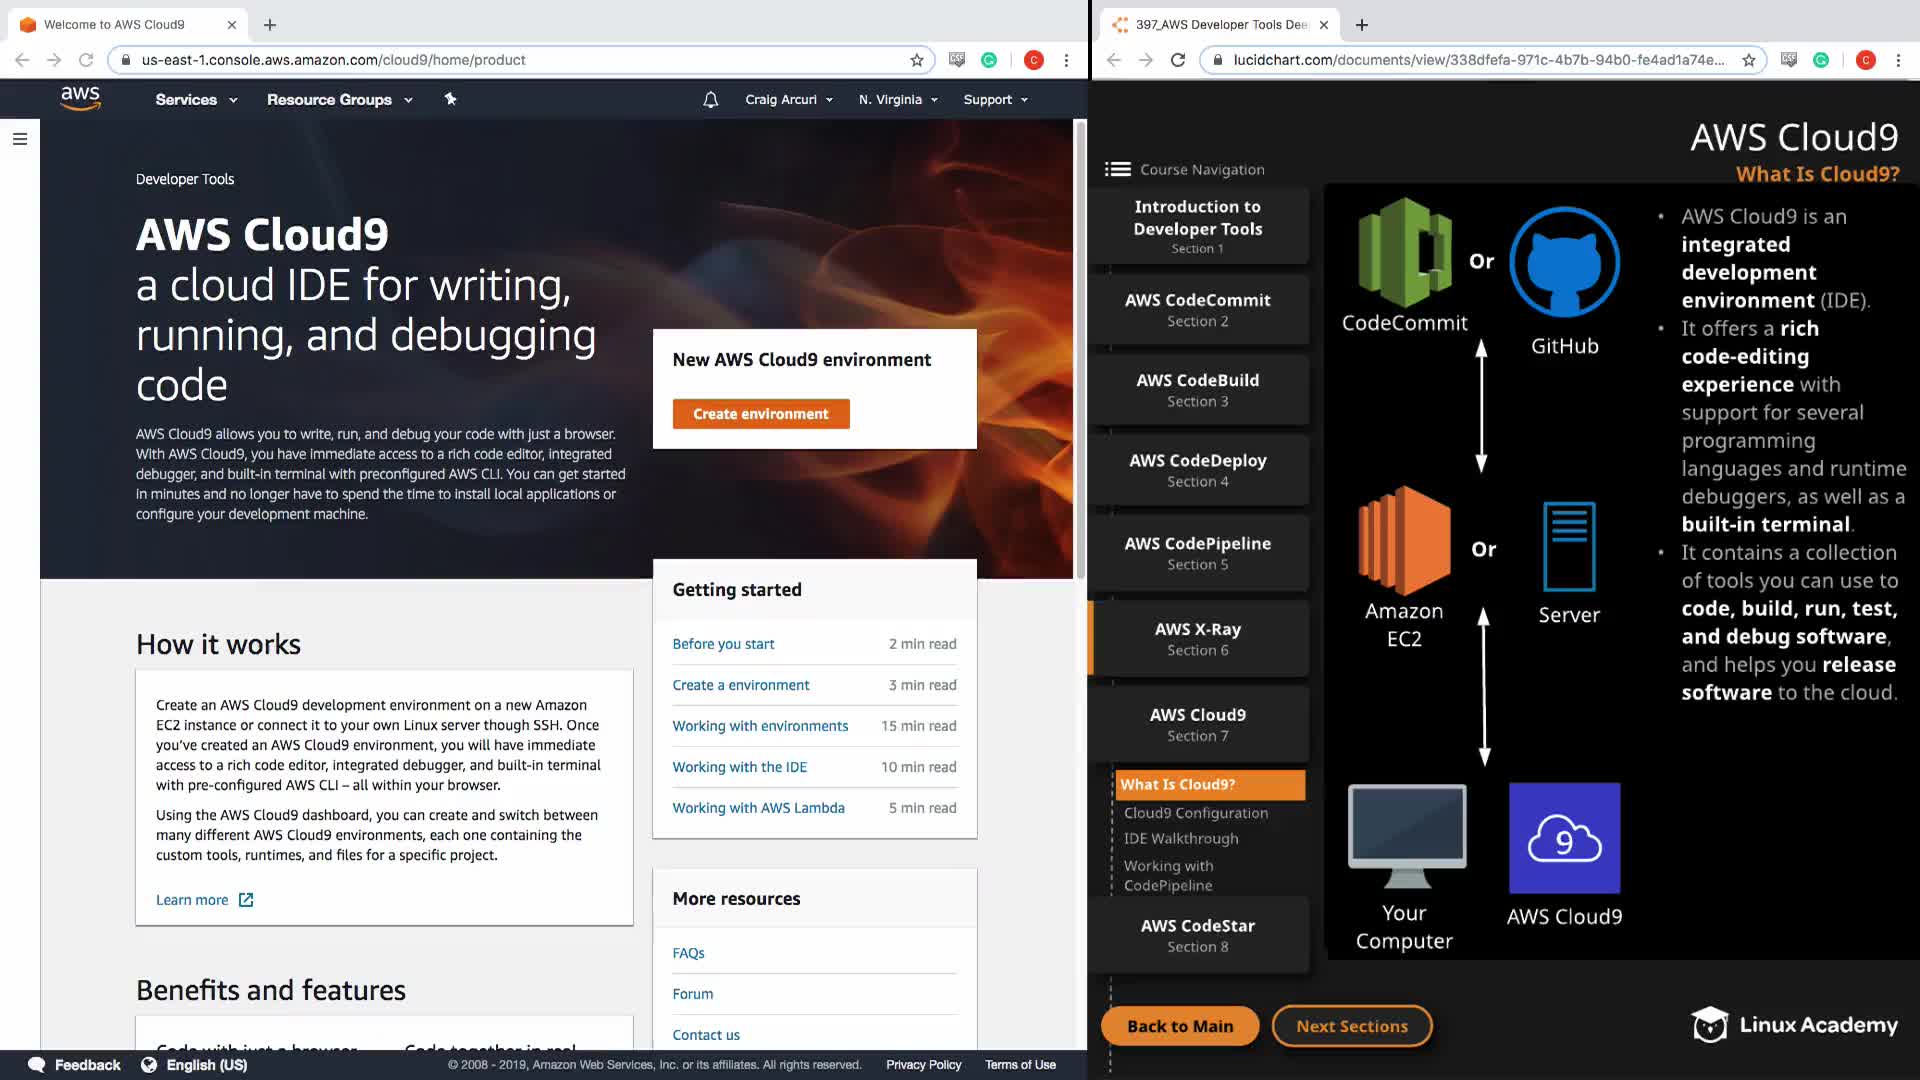
Task: Open the AWS CodeStar Section 8
Action: [x=1197, y=934]
